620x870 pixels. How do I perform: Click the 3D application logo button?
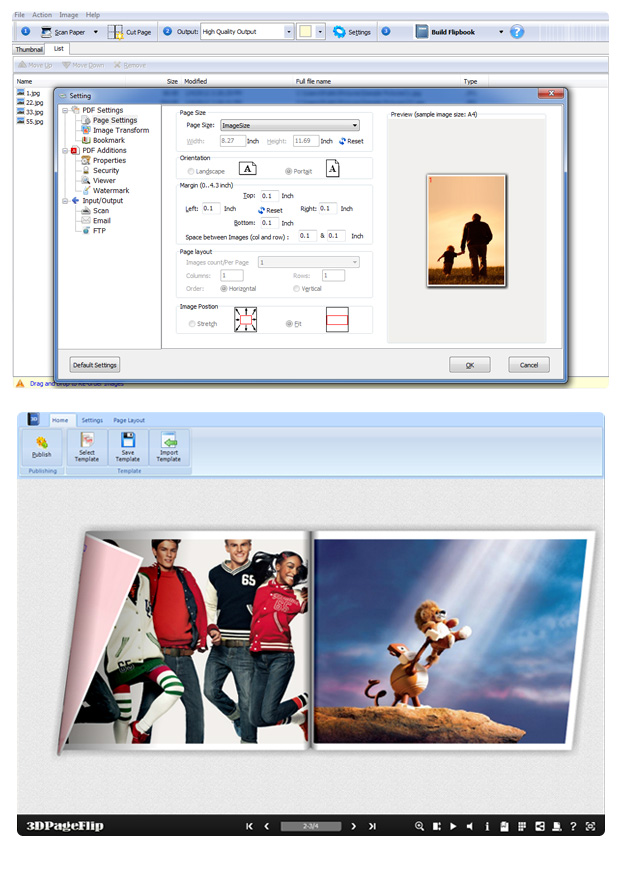point(34,419)
